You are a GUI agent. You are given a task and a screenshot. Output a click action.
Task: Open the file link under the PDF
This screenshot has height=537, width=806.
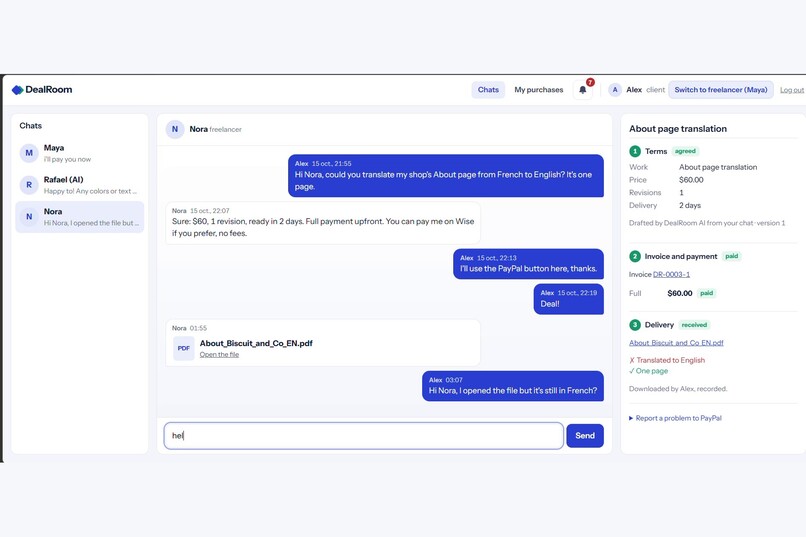[219, 355]
